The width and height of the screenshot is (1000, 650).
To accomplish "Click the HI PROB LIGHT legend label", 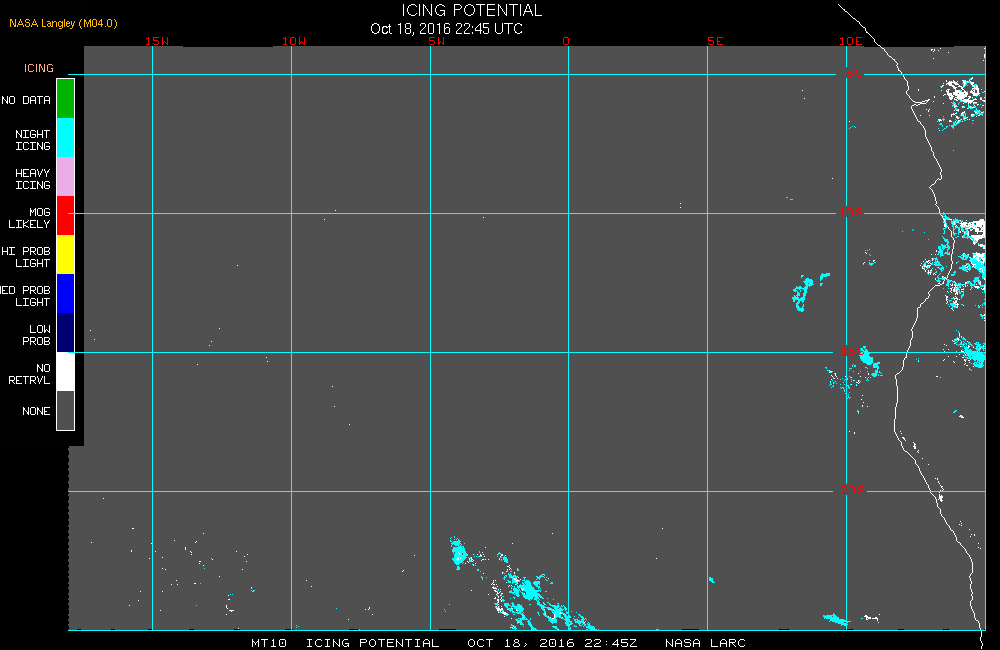I will pyautogui.click(x=26, y=257).
